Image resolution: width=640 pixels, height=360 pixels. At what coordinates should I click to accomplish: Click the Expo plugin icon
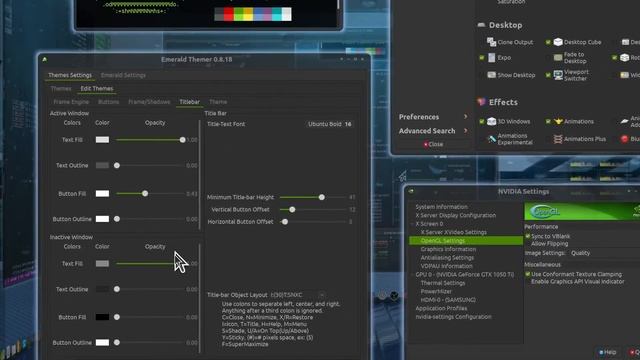coord(491,58)
